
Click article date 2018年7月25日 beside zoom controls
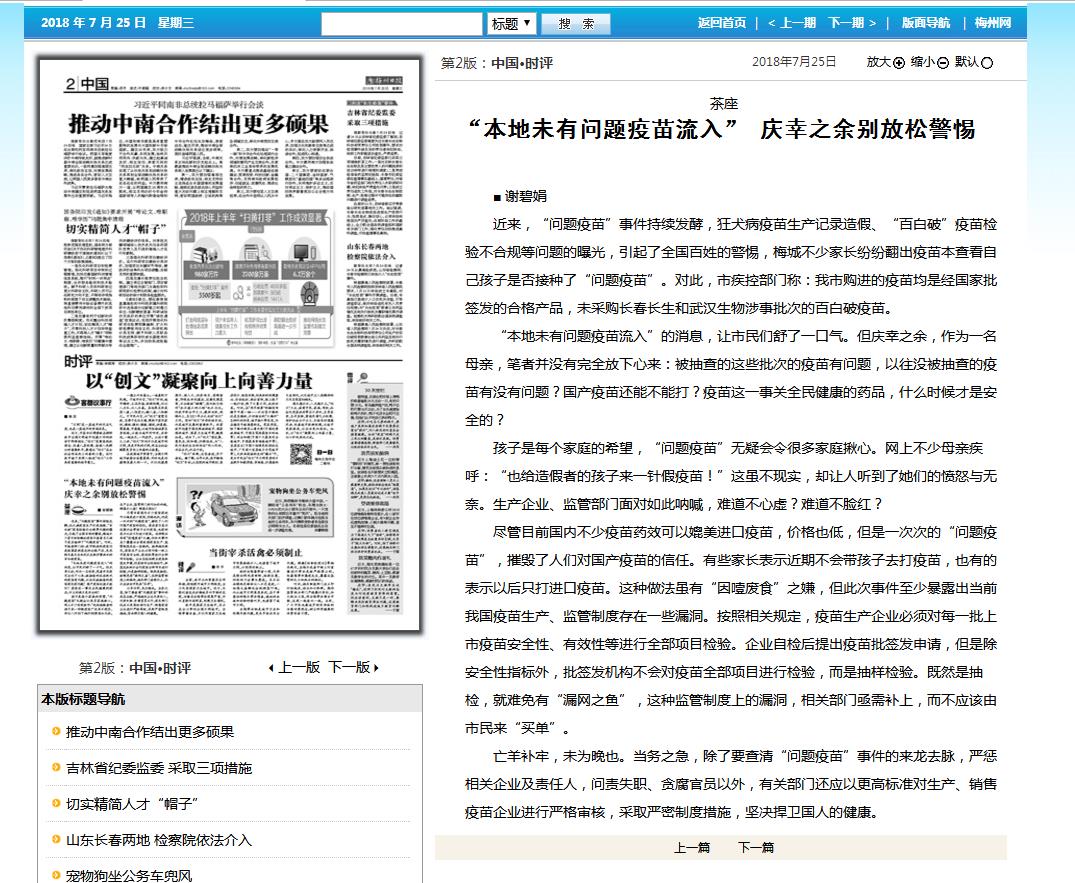pyautogui.click(x=794, y=62)
